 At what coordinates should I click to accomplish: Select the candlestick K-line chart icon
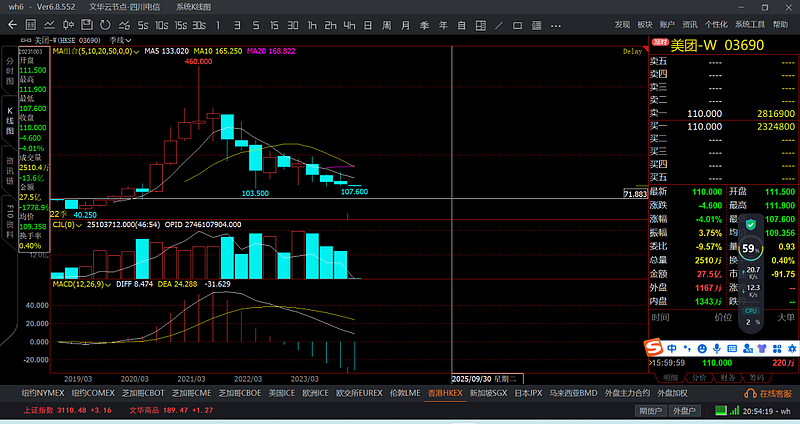(68, 25)
